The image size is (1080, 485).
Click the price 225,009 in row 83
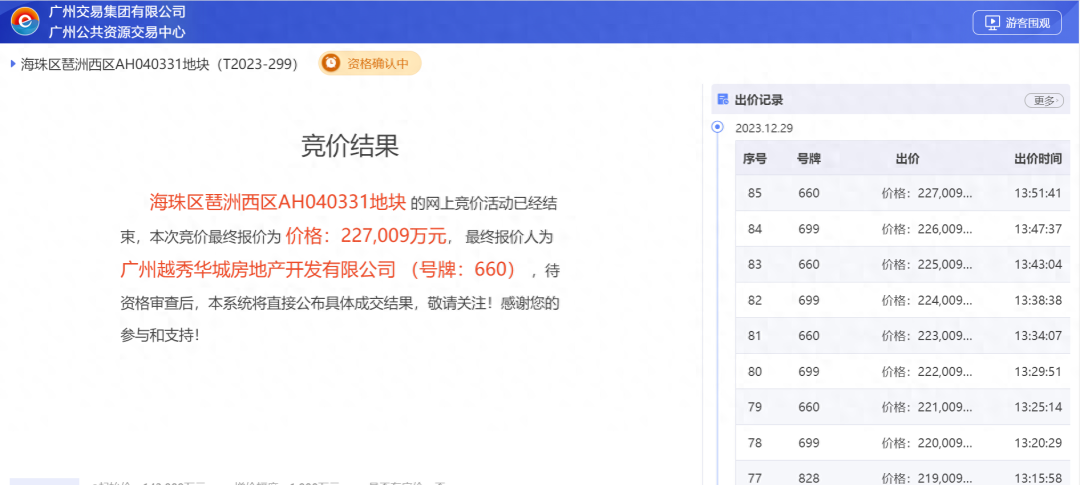pyautogui.click(x=927, y=265)
